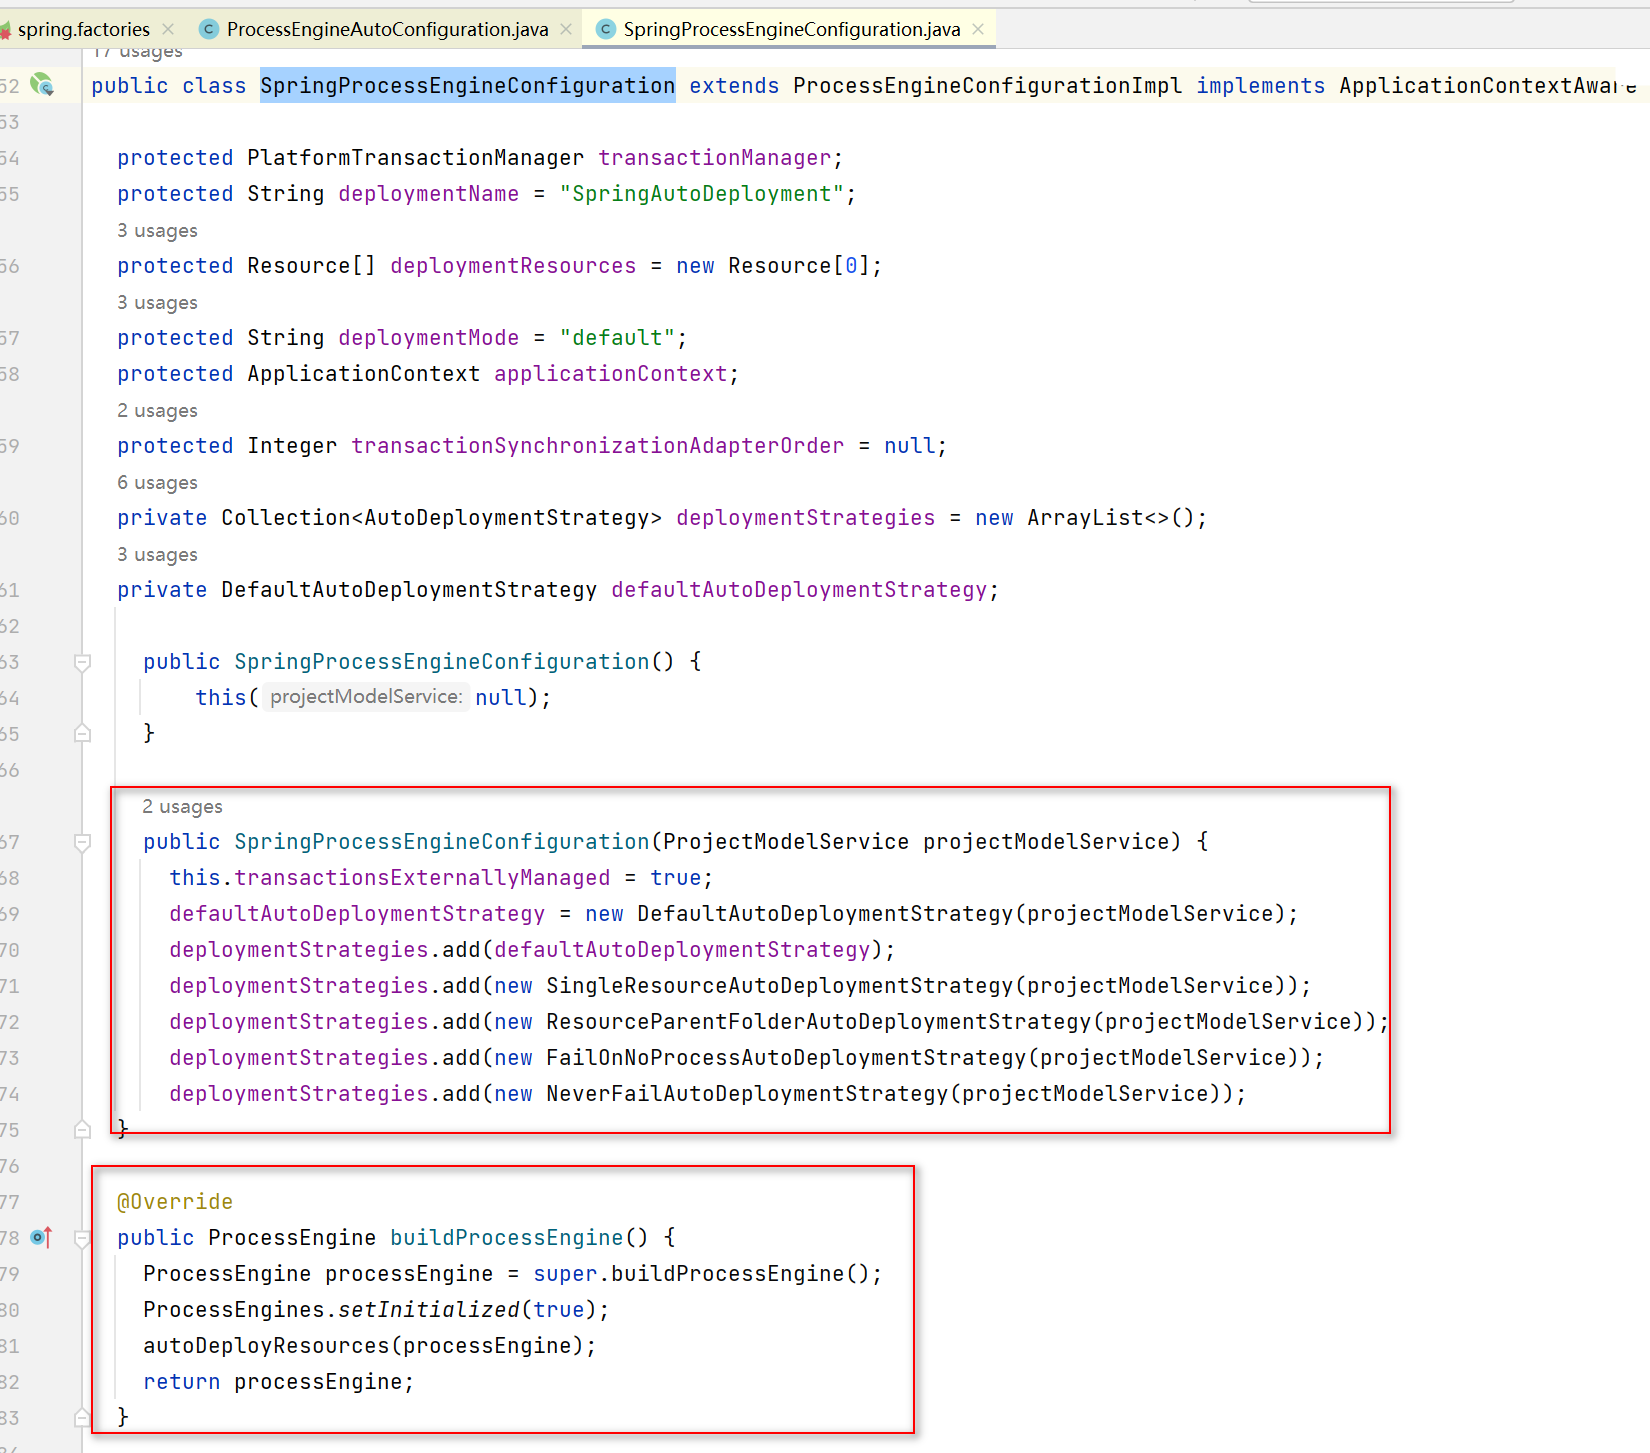Screen dimensions: 1650x1453
Task: Click the fold end marker of buildProcessEngine
Action: [83, 1417]
